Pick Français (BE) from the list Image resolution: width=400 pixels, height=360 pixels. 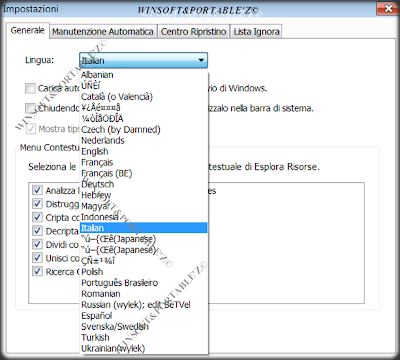tap(144, 173)
